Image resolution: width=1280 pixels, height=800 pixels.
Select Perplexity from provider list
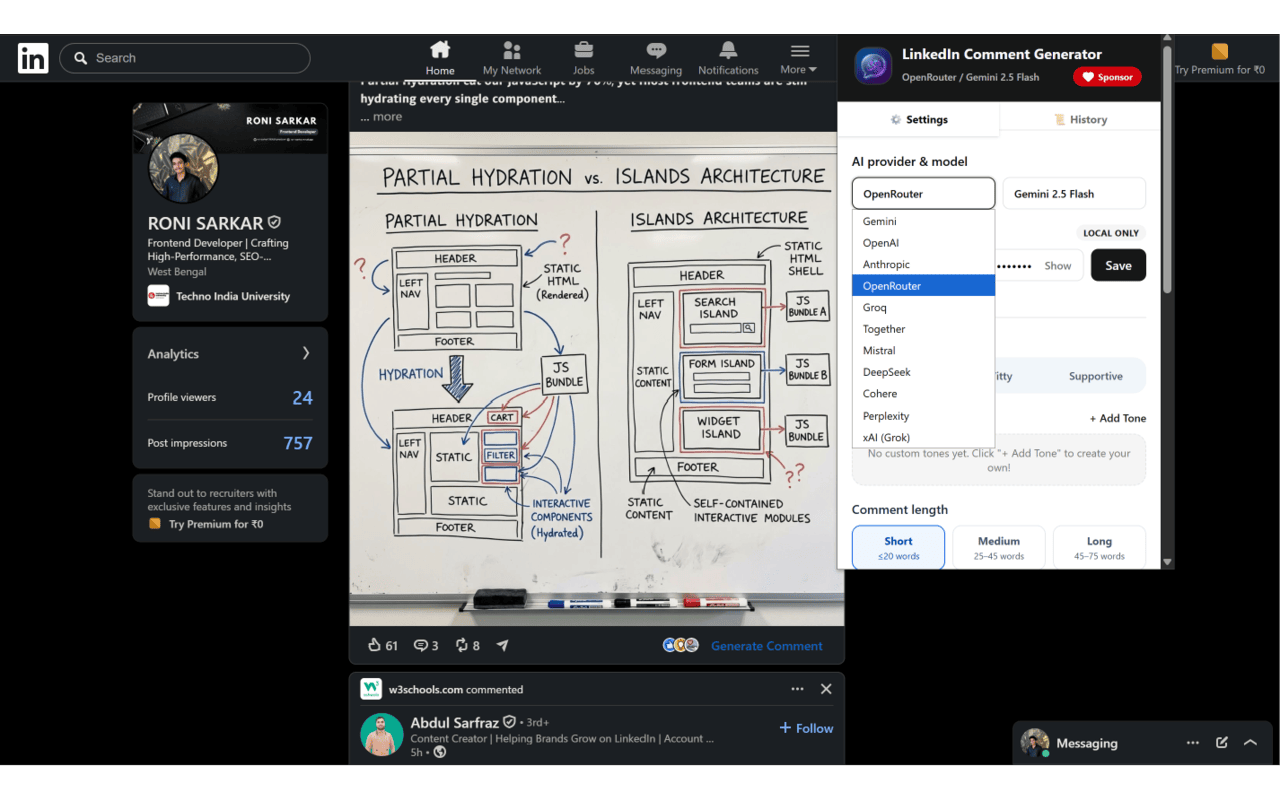point(923,416)
